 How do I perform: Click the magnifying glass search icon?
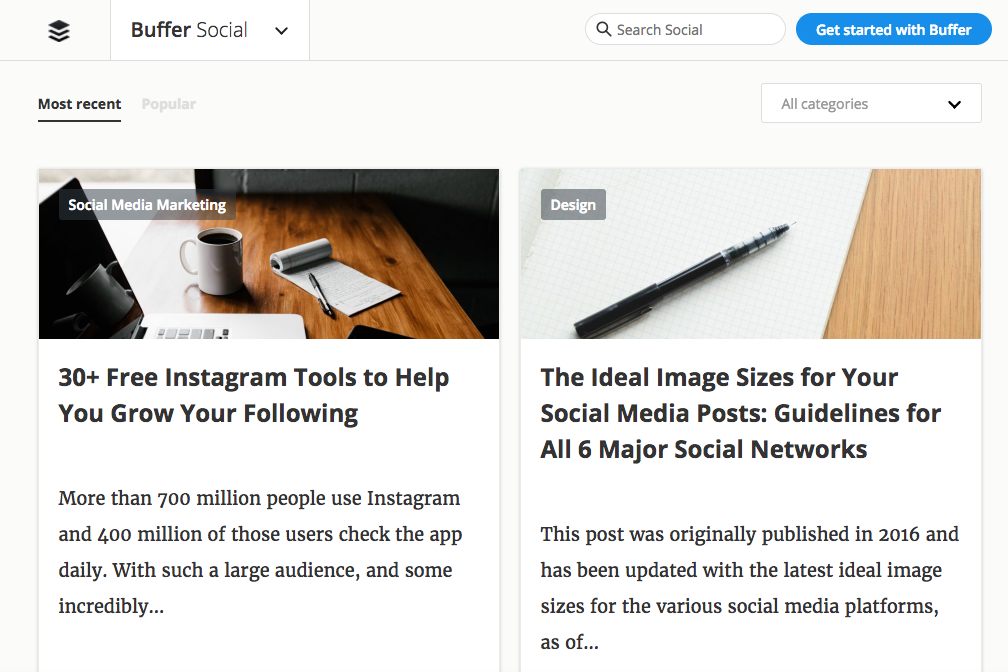pos(603,29)
